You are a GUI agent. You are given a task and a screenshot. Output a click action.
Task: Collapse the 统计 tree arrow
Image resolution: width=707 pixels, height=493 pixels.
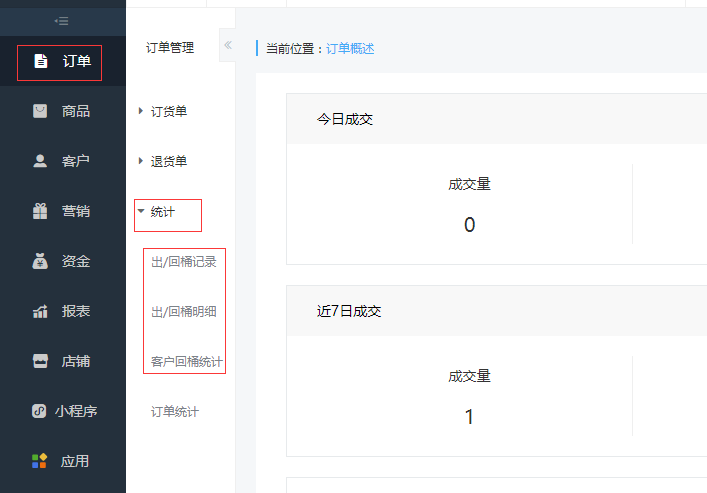pyautogui.click(x=141, y=211)
